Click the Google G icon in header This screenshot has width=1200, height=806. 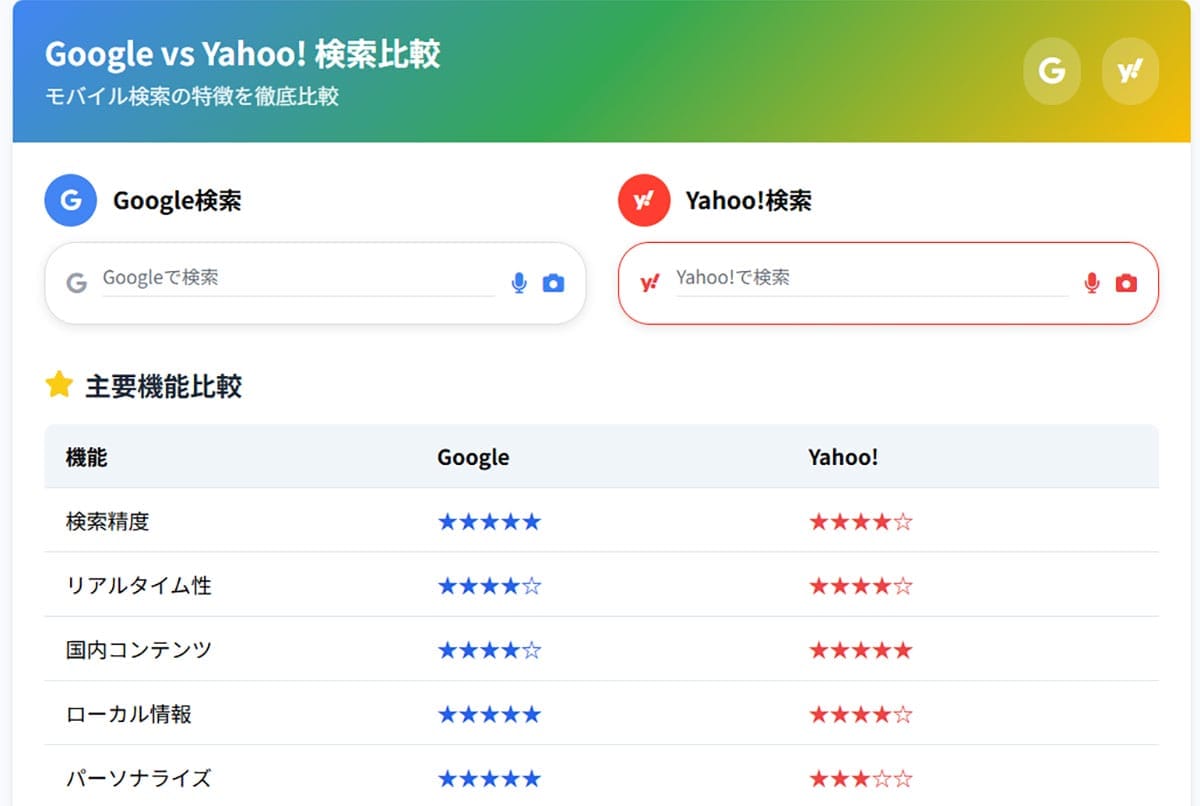pos(1052,71)
